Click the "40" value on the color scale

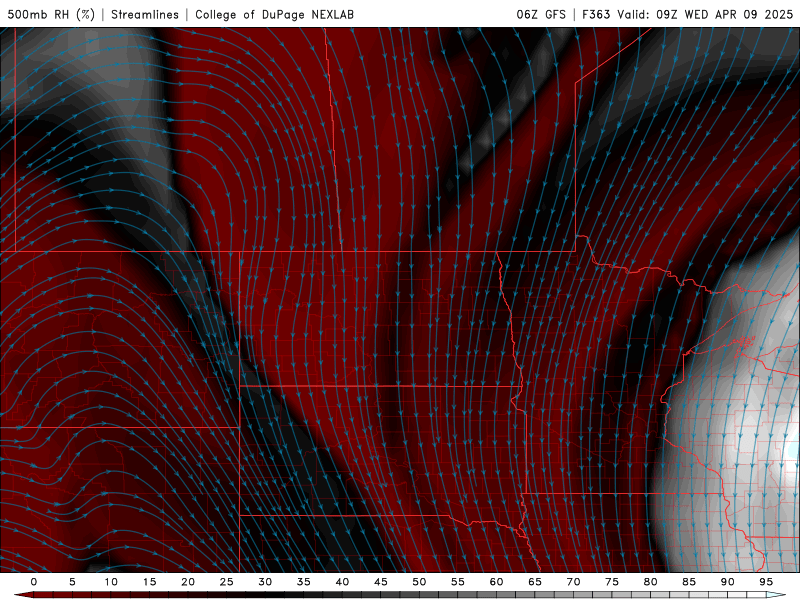coord(342,582)
